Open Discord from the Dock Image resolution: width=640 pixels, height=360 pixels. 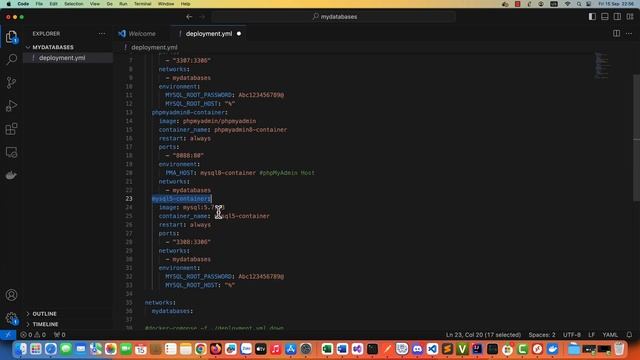(417, 349)
